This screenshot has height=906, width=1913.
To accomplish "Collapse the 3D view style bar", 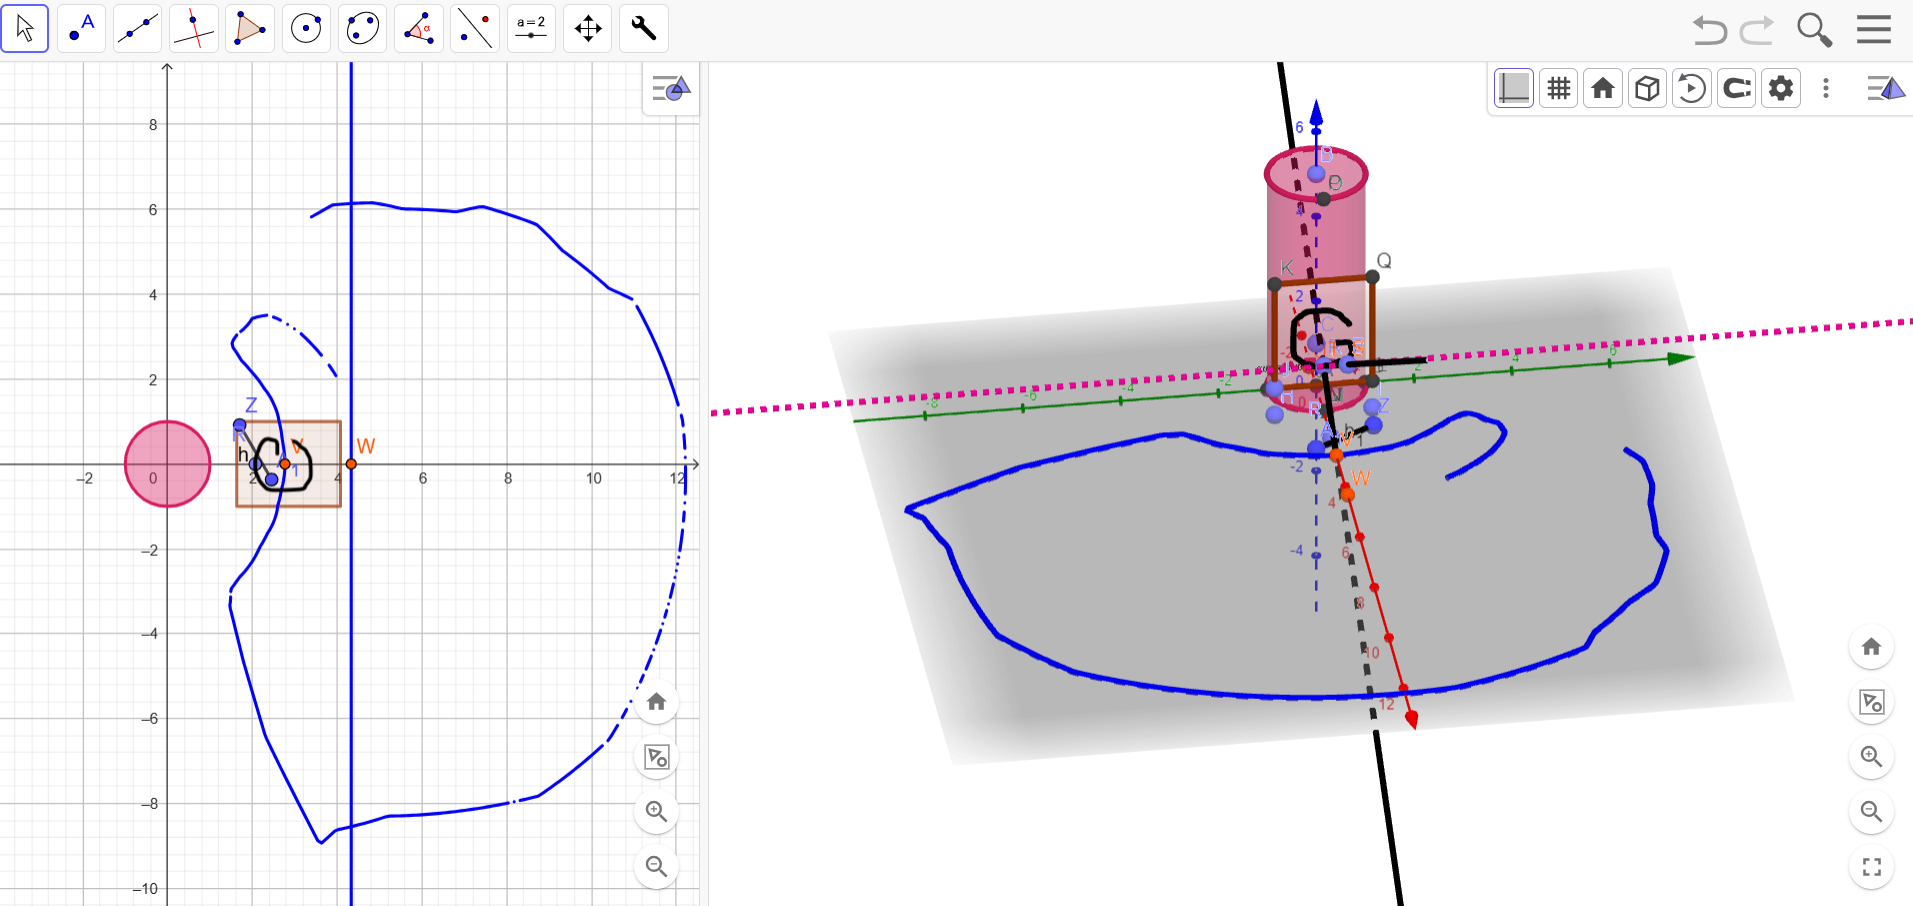I will coord(1886,88).
